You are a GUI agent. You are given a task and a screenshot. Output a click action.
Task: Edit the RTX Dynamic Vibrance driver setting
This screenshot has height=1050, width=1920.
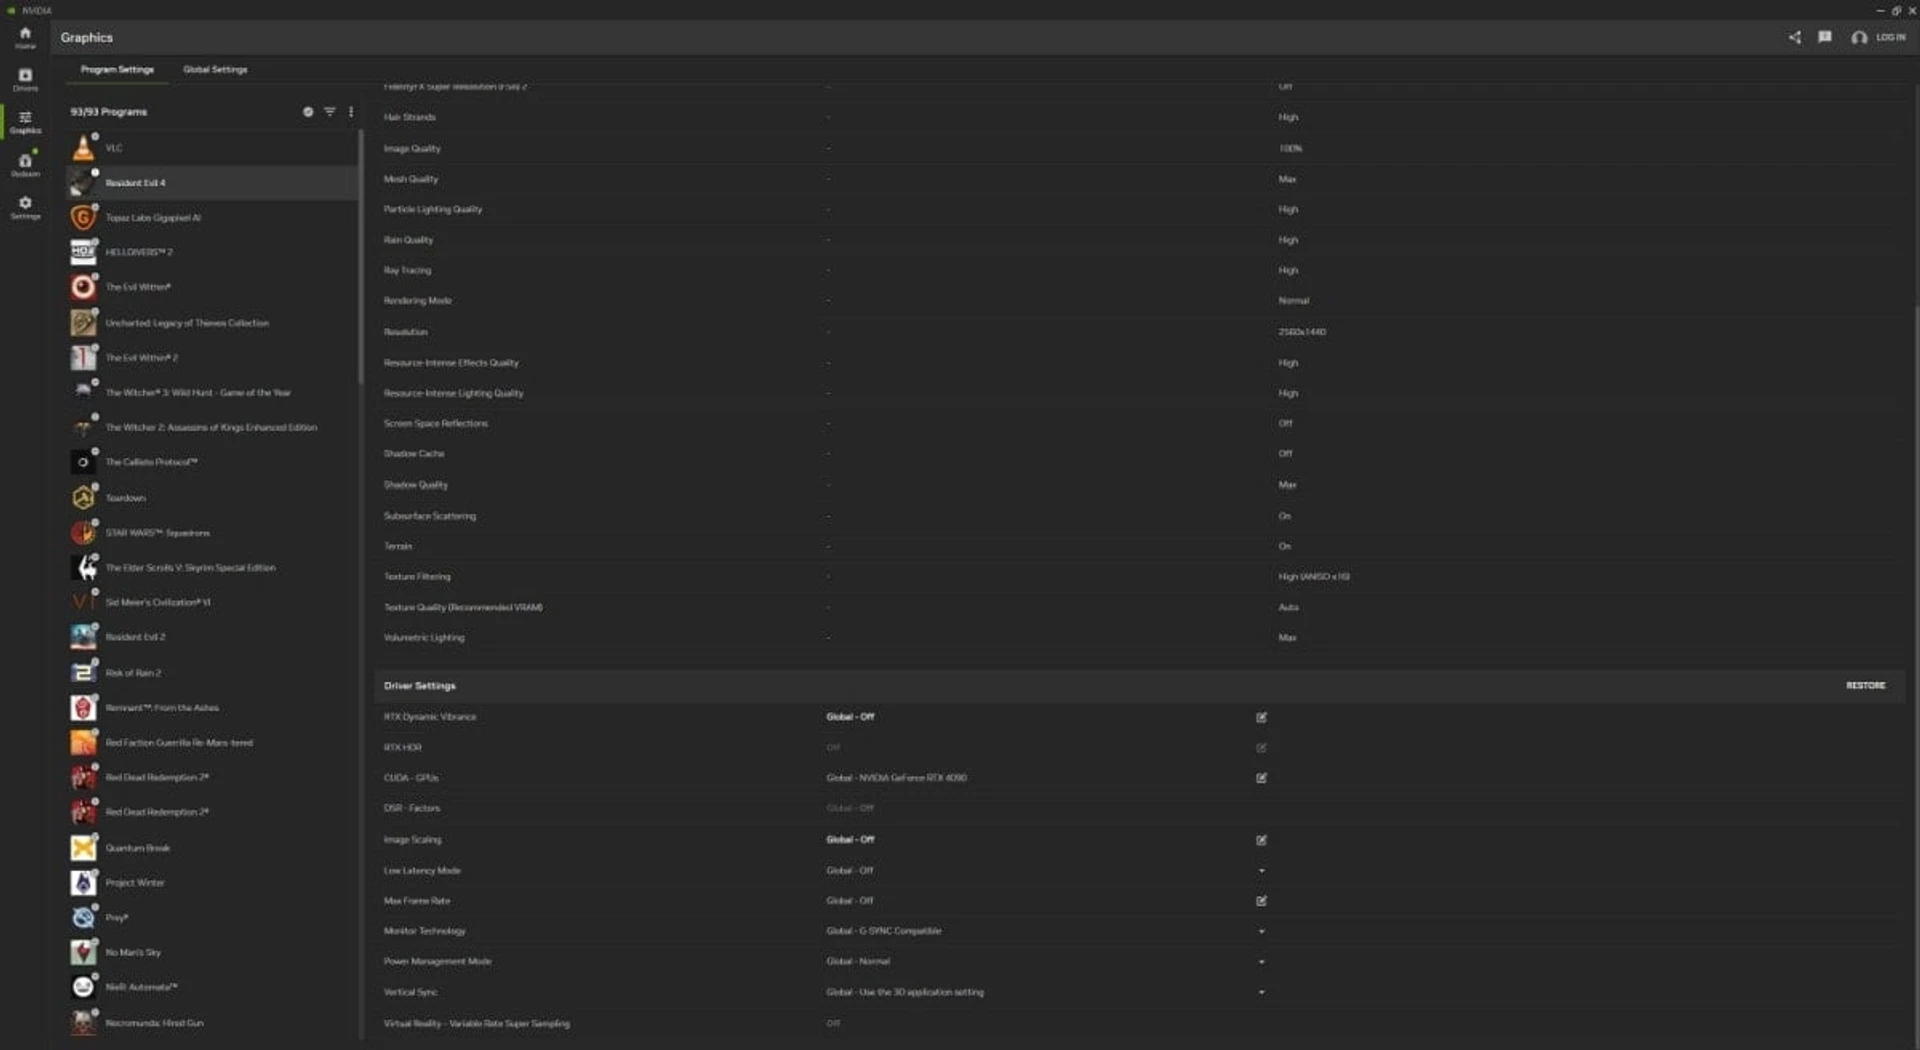(1261, 717)
